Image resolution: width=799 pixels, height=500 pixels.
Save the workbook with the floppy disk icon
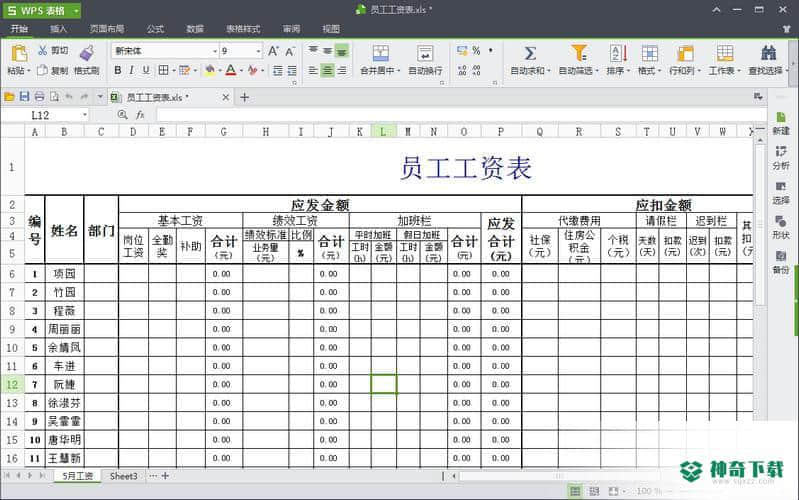coord(24,97)
